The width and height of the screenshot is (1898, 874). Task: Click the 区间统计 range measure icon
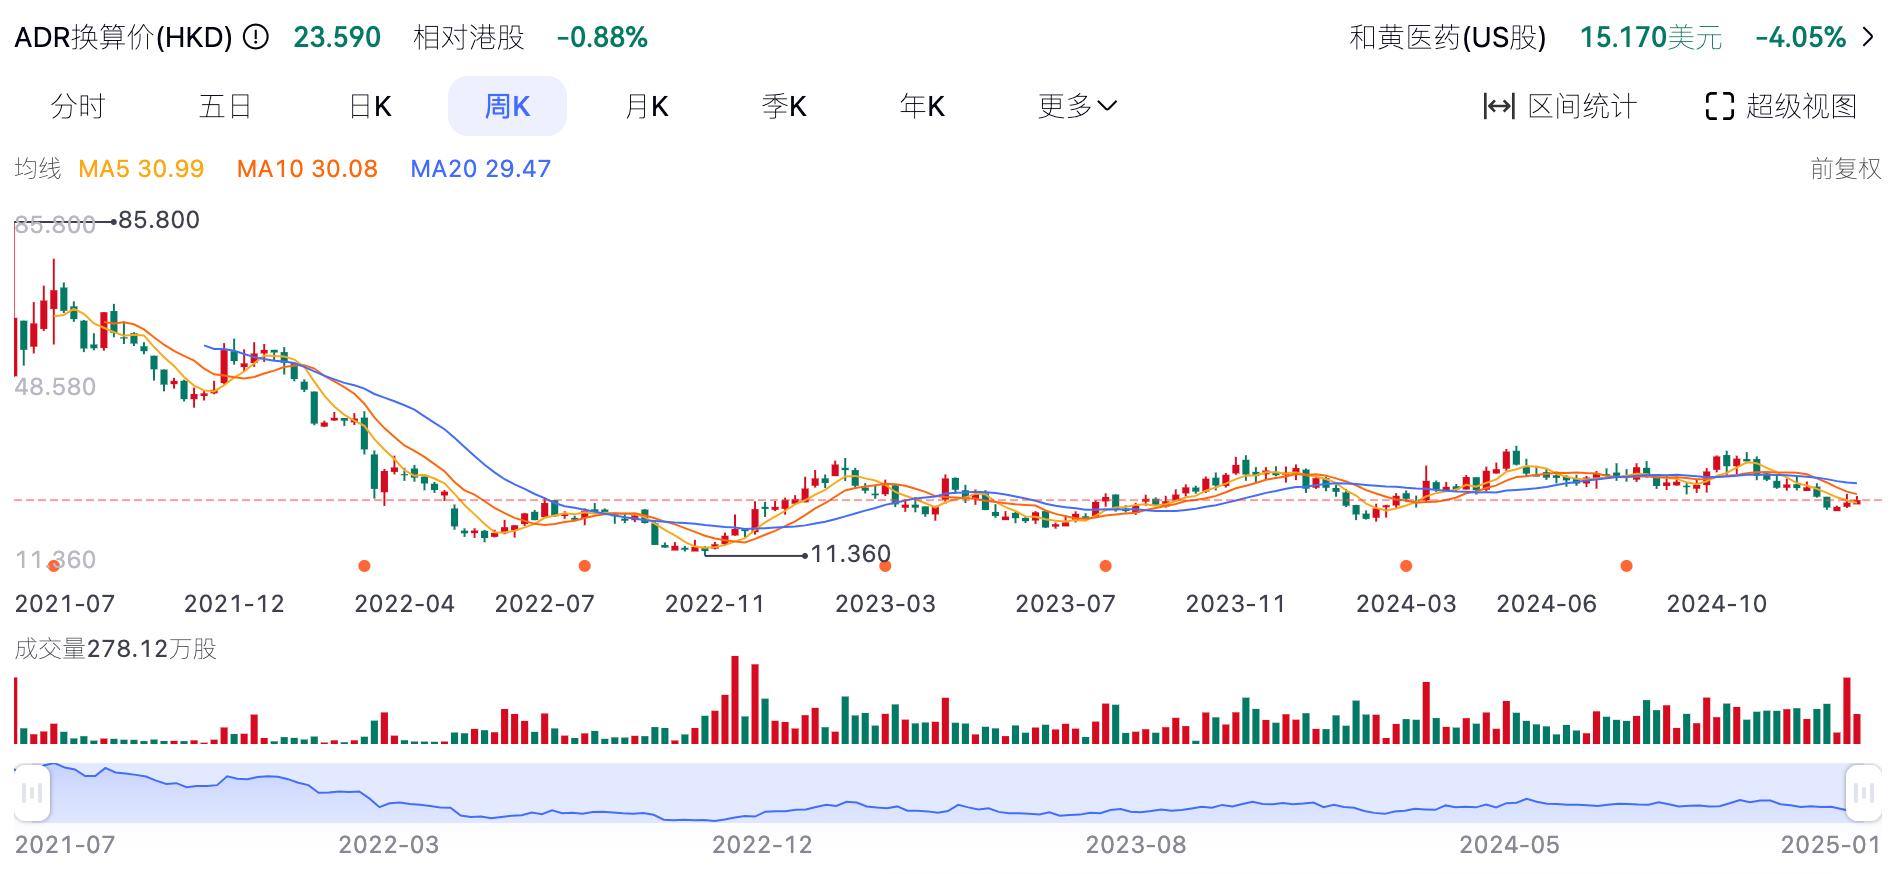point(1498,106)
